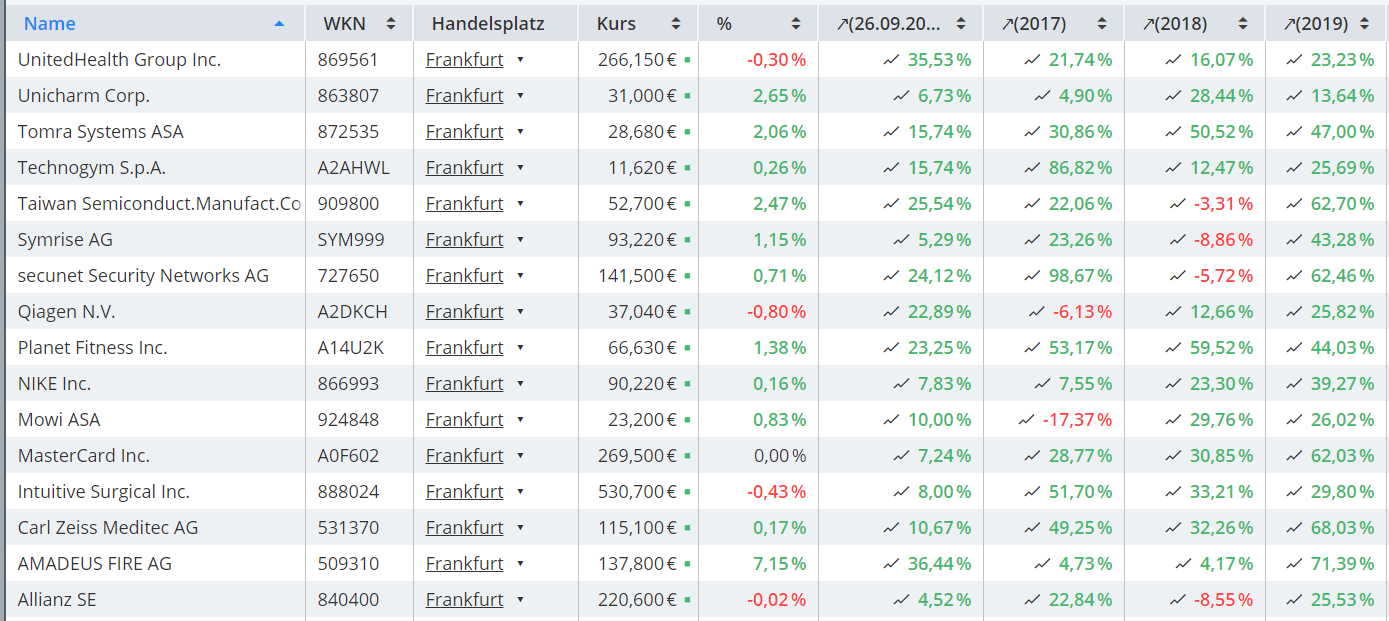Sort by the Handelsplatz column header
The width and height of the screenshot is (1389, 621).
click(479, 24)
